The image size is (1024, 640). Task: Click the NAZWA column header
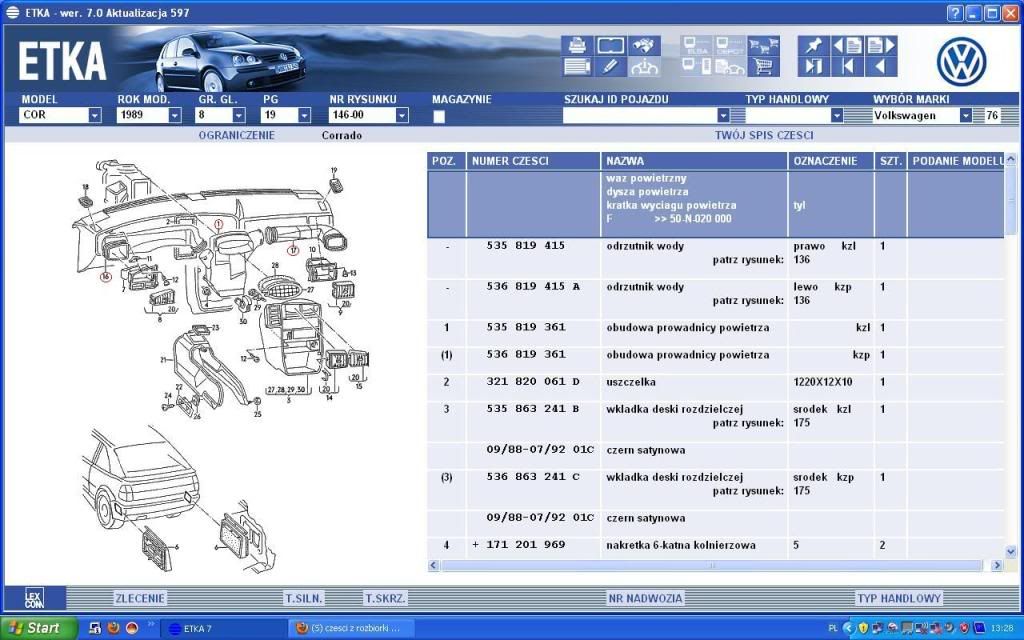[x=694, y=161]
